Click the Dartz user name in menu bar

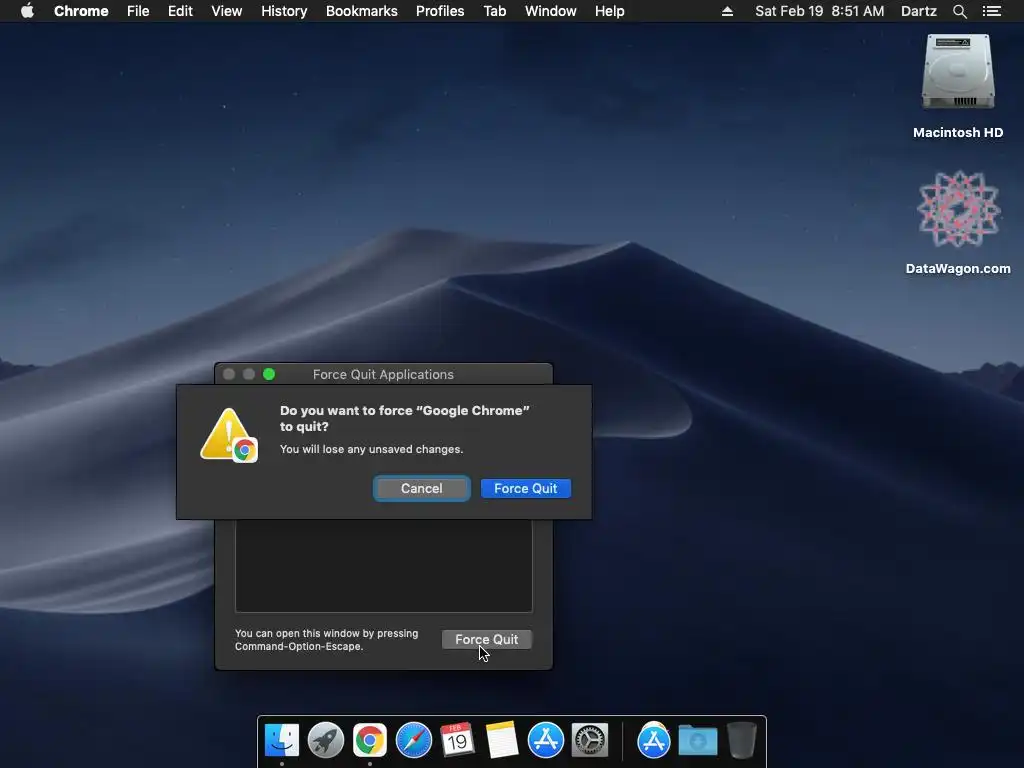919,11
